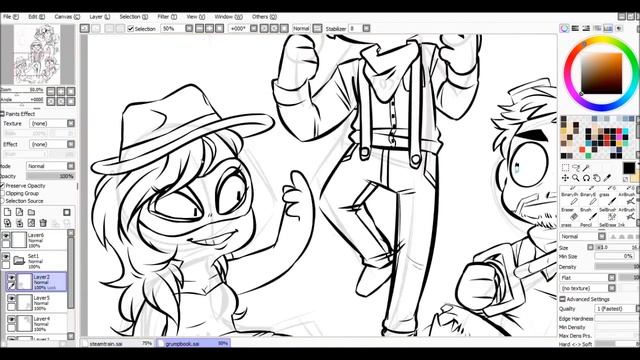Open the Window menu
The width and height of the screenshot is (640, 360).
228,17
